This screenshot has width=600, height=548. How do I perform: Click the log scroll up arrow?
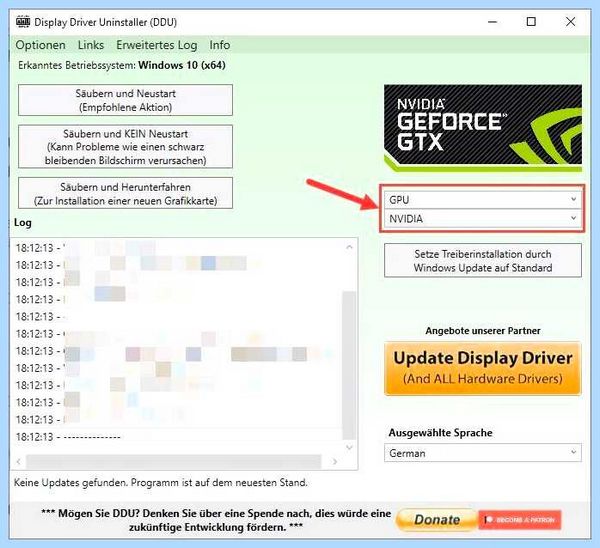[349, 247]
